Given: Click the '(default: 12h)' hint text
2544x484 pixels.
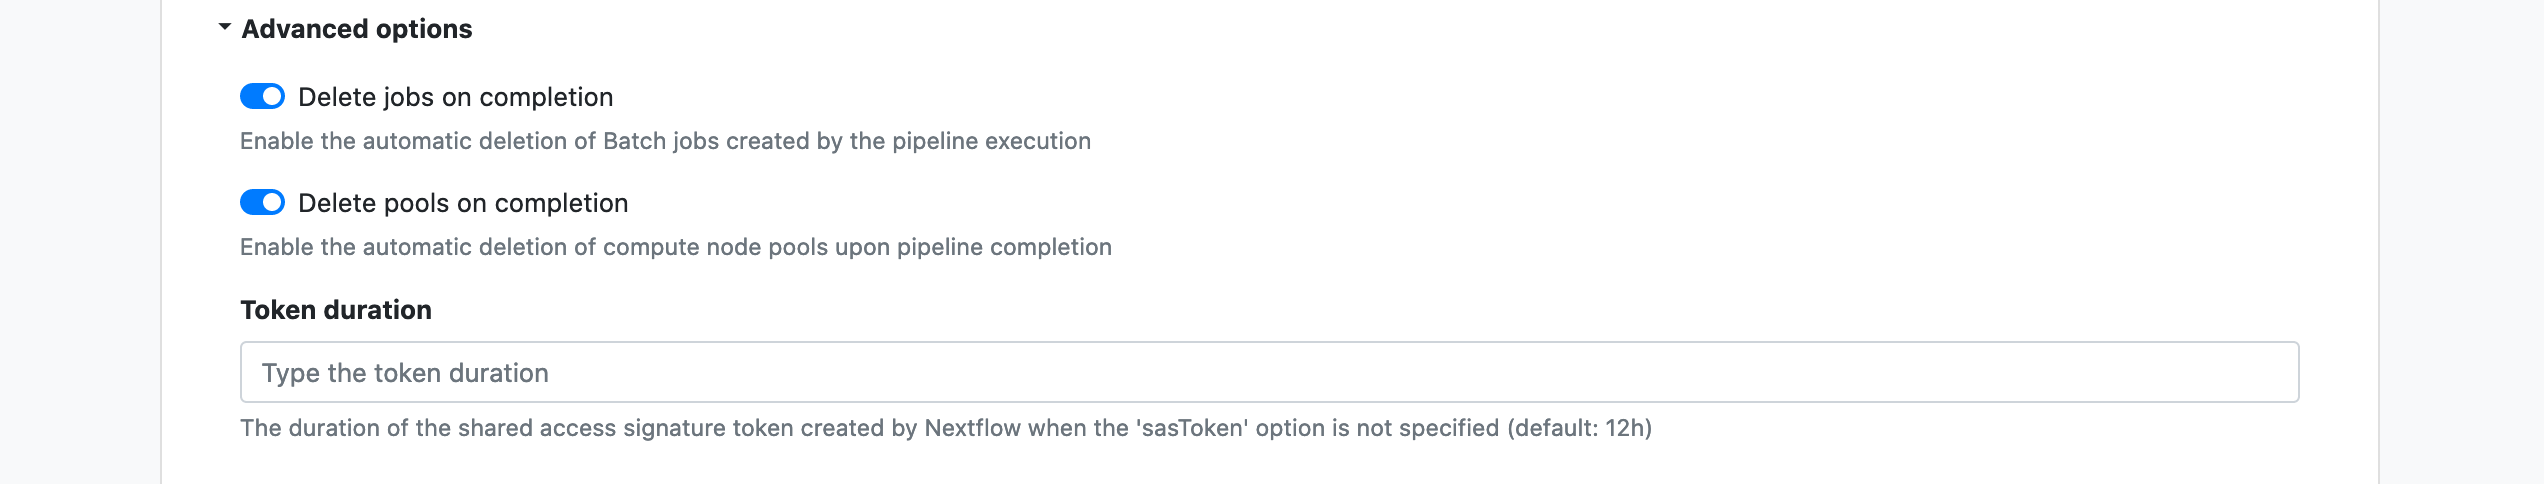Looking at the screenshot, I should 1579,428.
